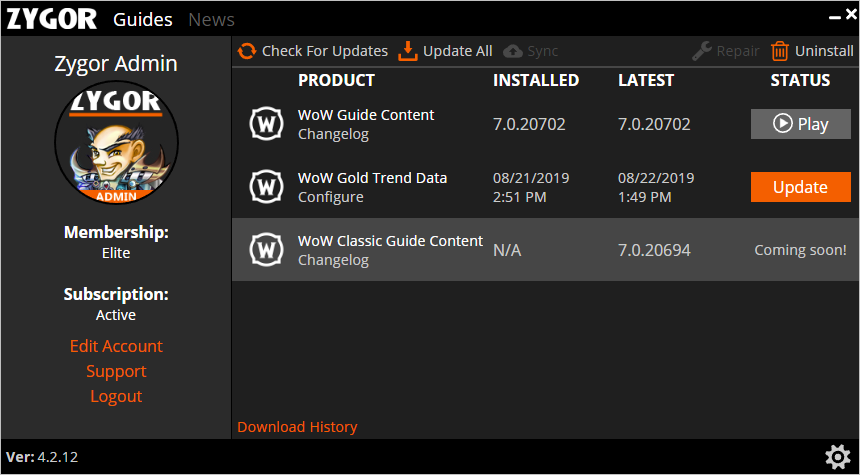Screen dimensions: 860x475
Task: Close the Zygor window
Action: pyautogui.click(x=850, y=15)
